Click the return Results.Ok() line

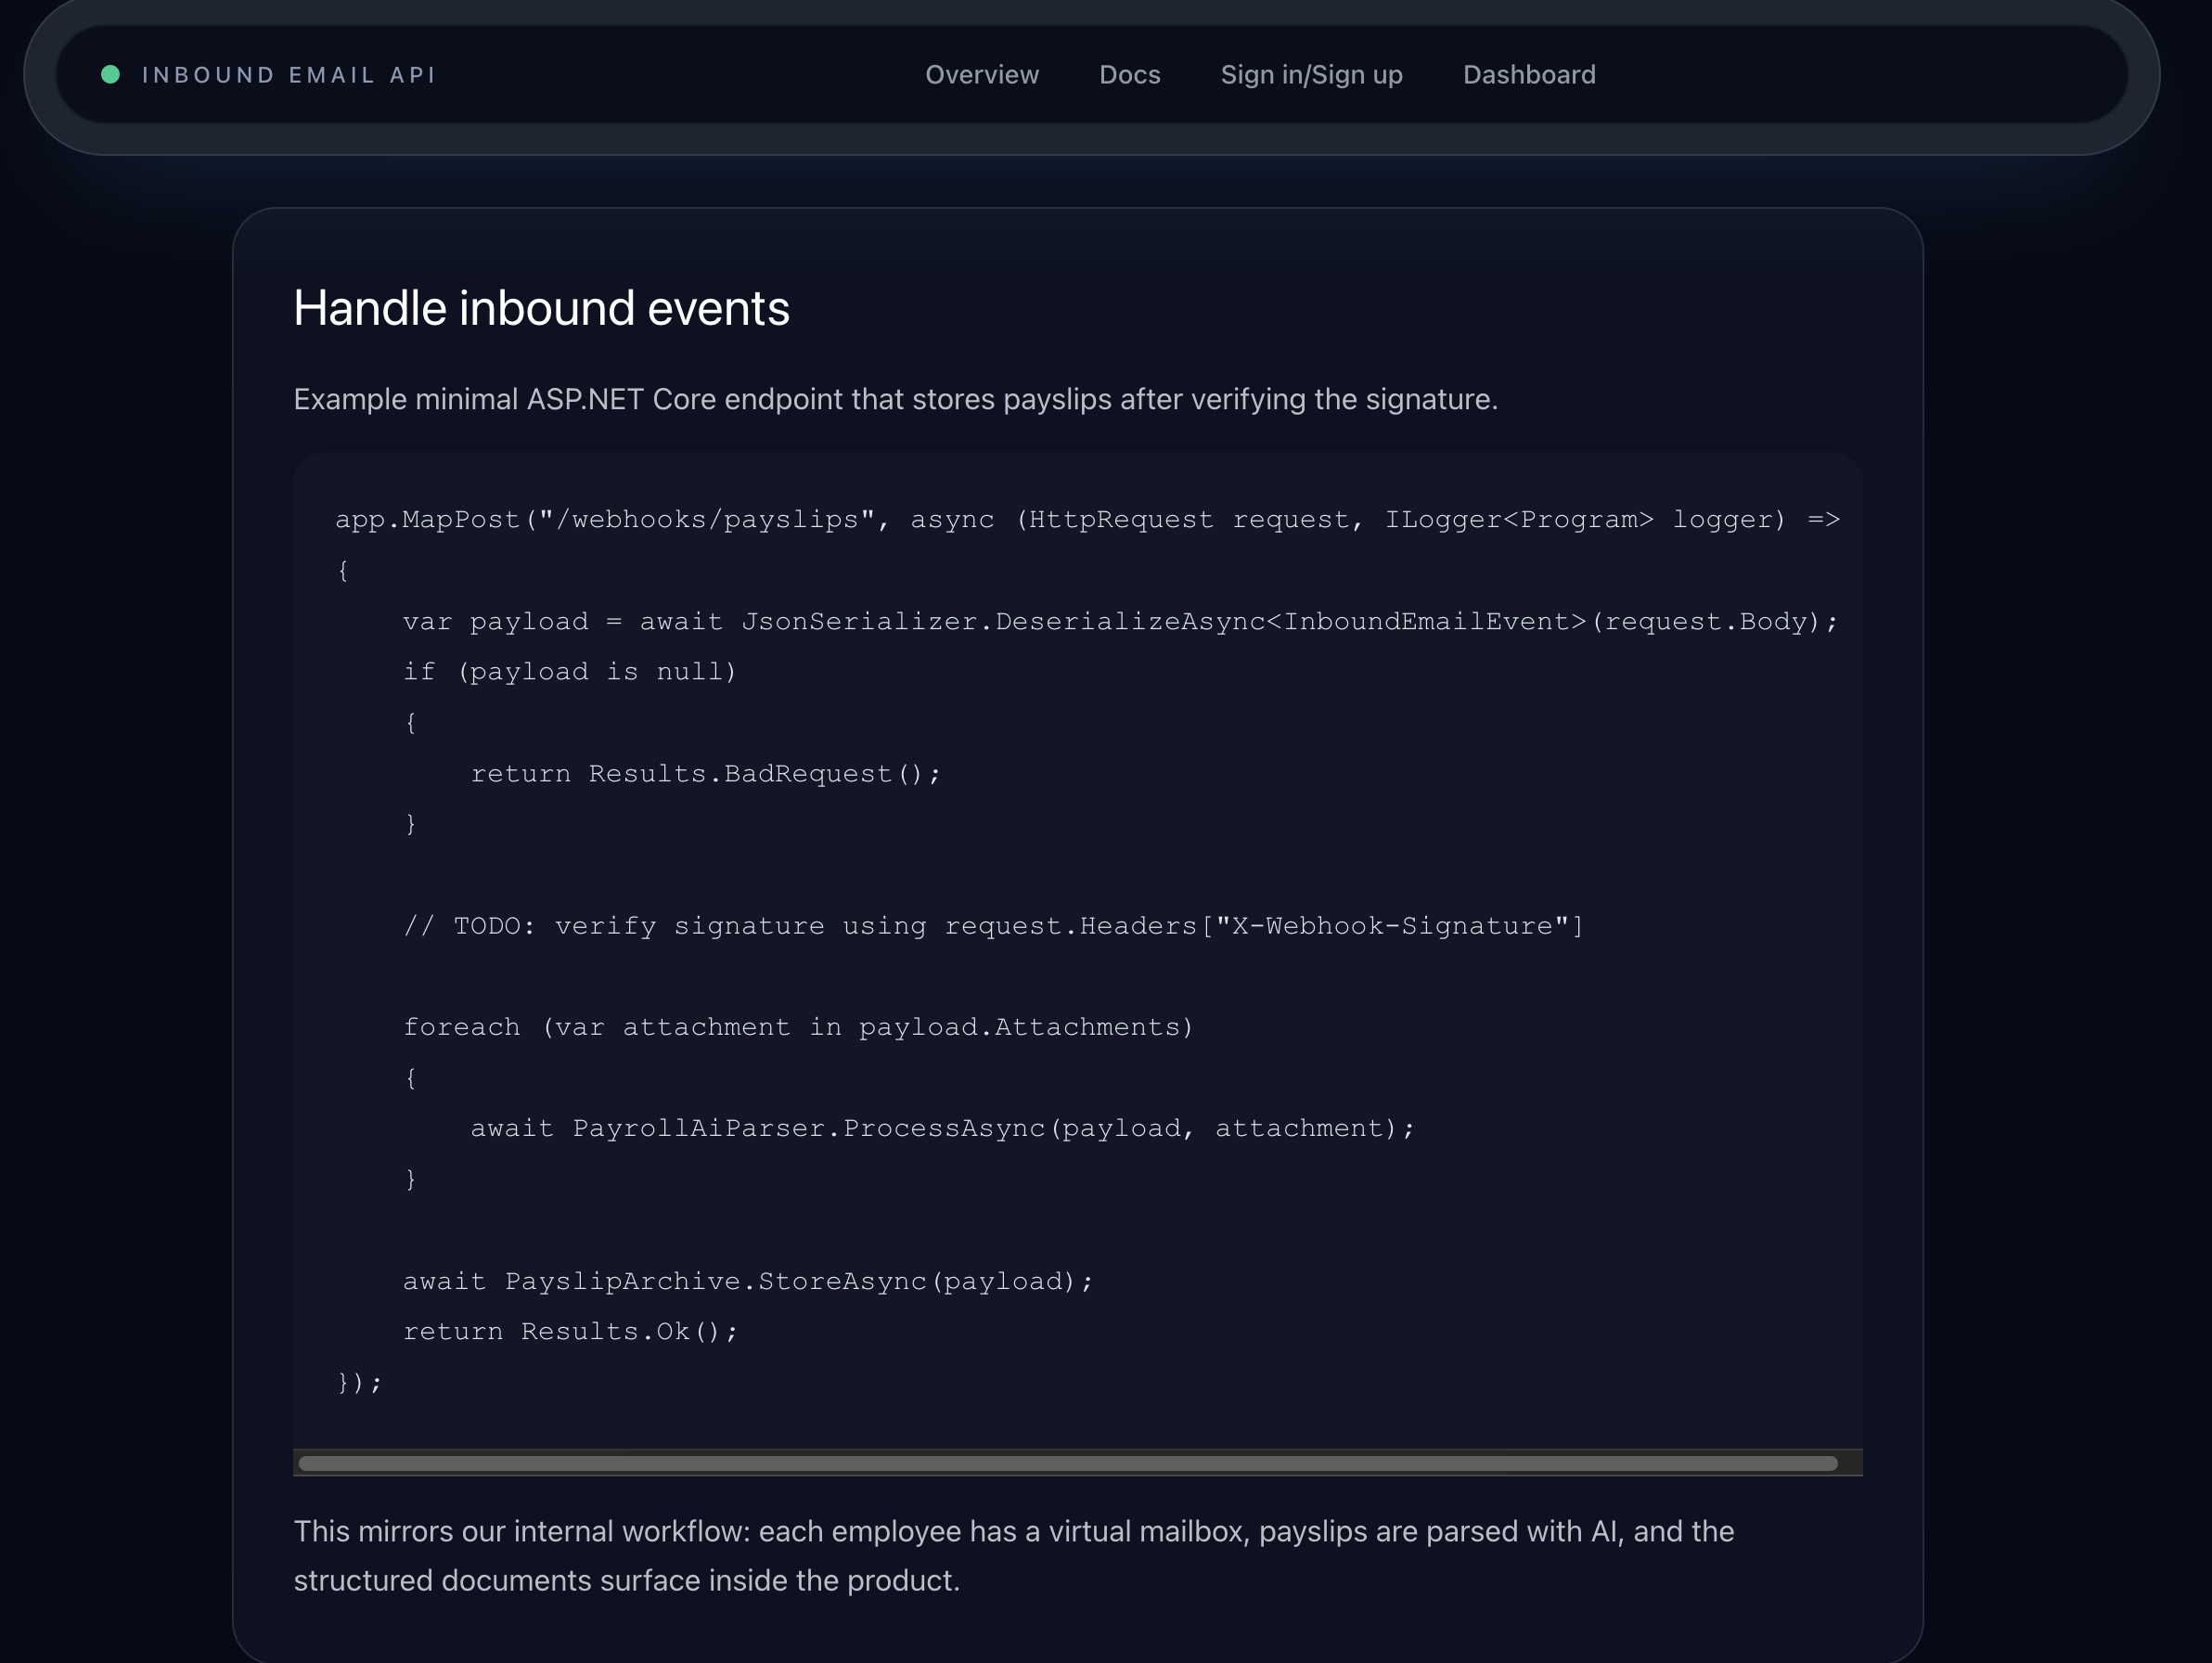point(570,1332)
